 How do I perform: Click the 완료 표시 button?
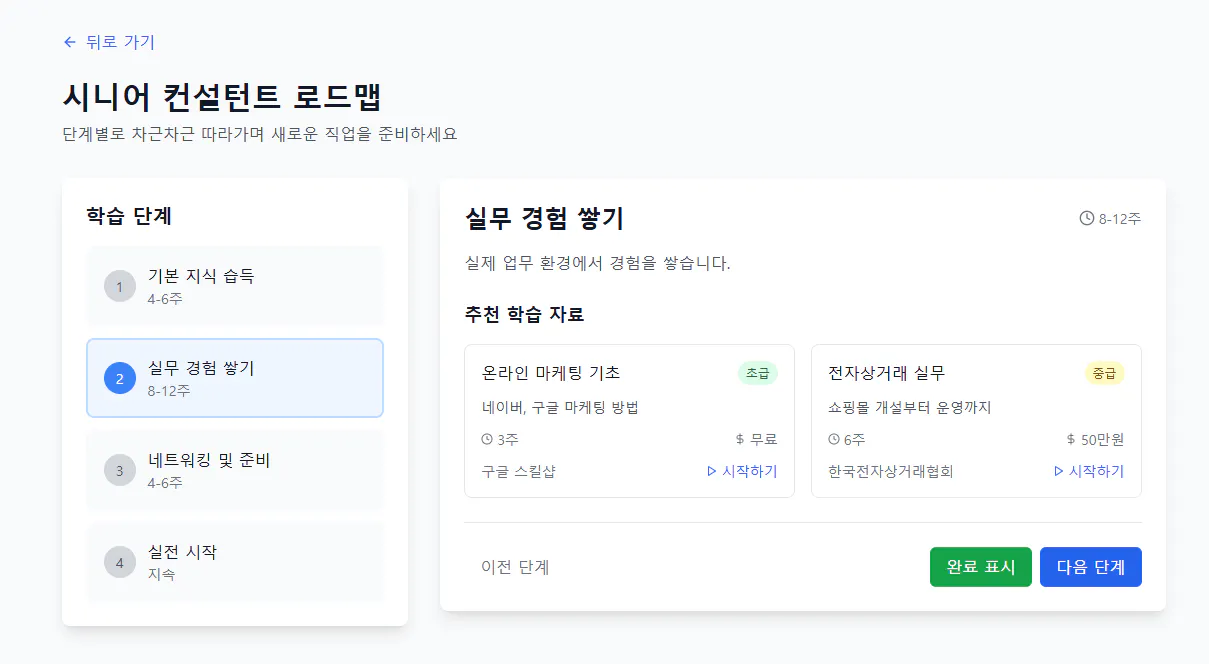point(980,567)
